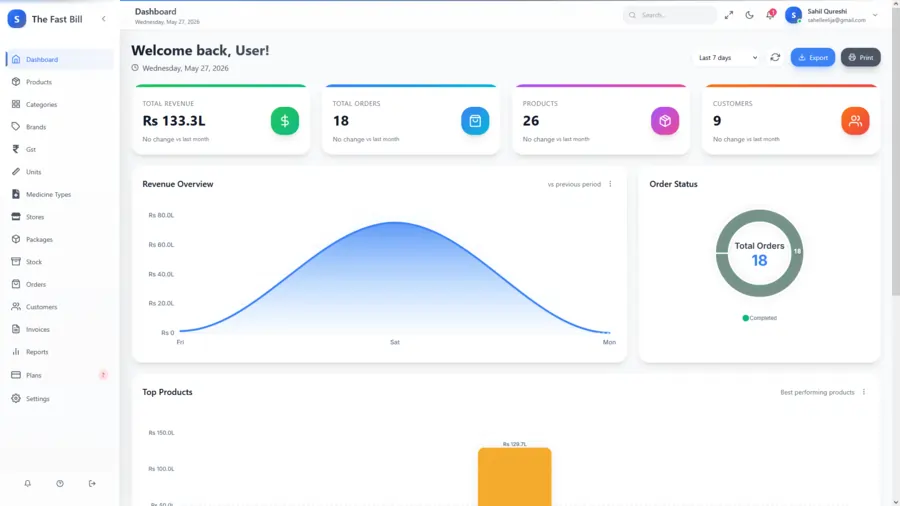The height and width of the screenshot is (506, 900).
Task: Click the Packages box icon
Action: click(15, 239)
